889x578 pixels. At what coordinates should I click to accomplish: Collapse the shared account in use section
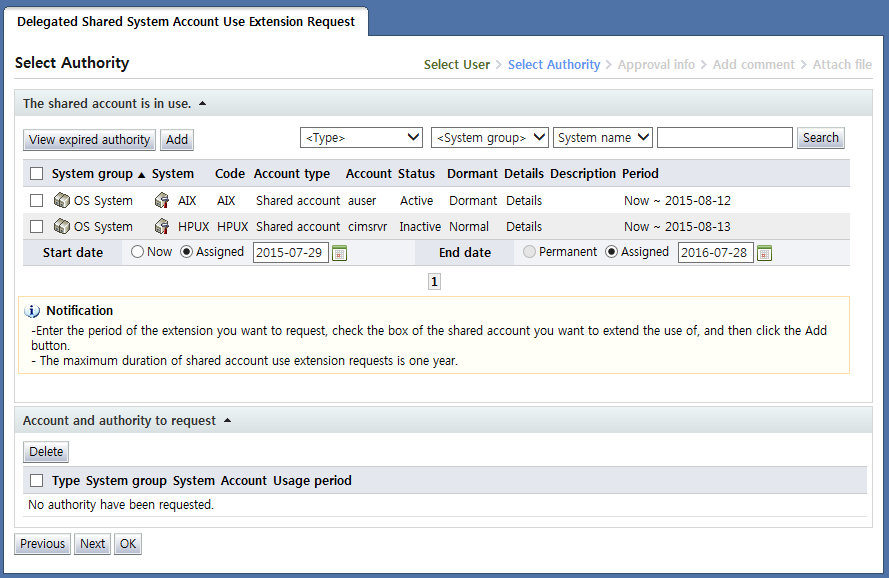pyautogui.click(x=202, y=103)
